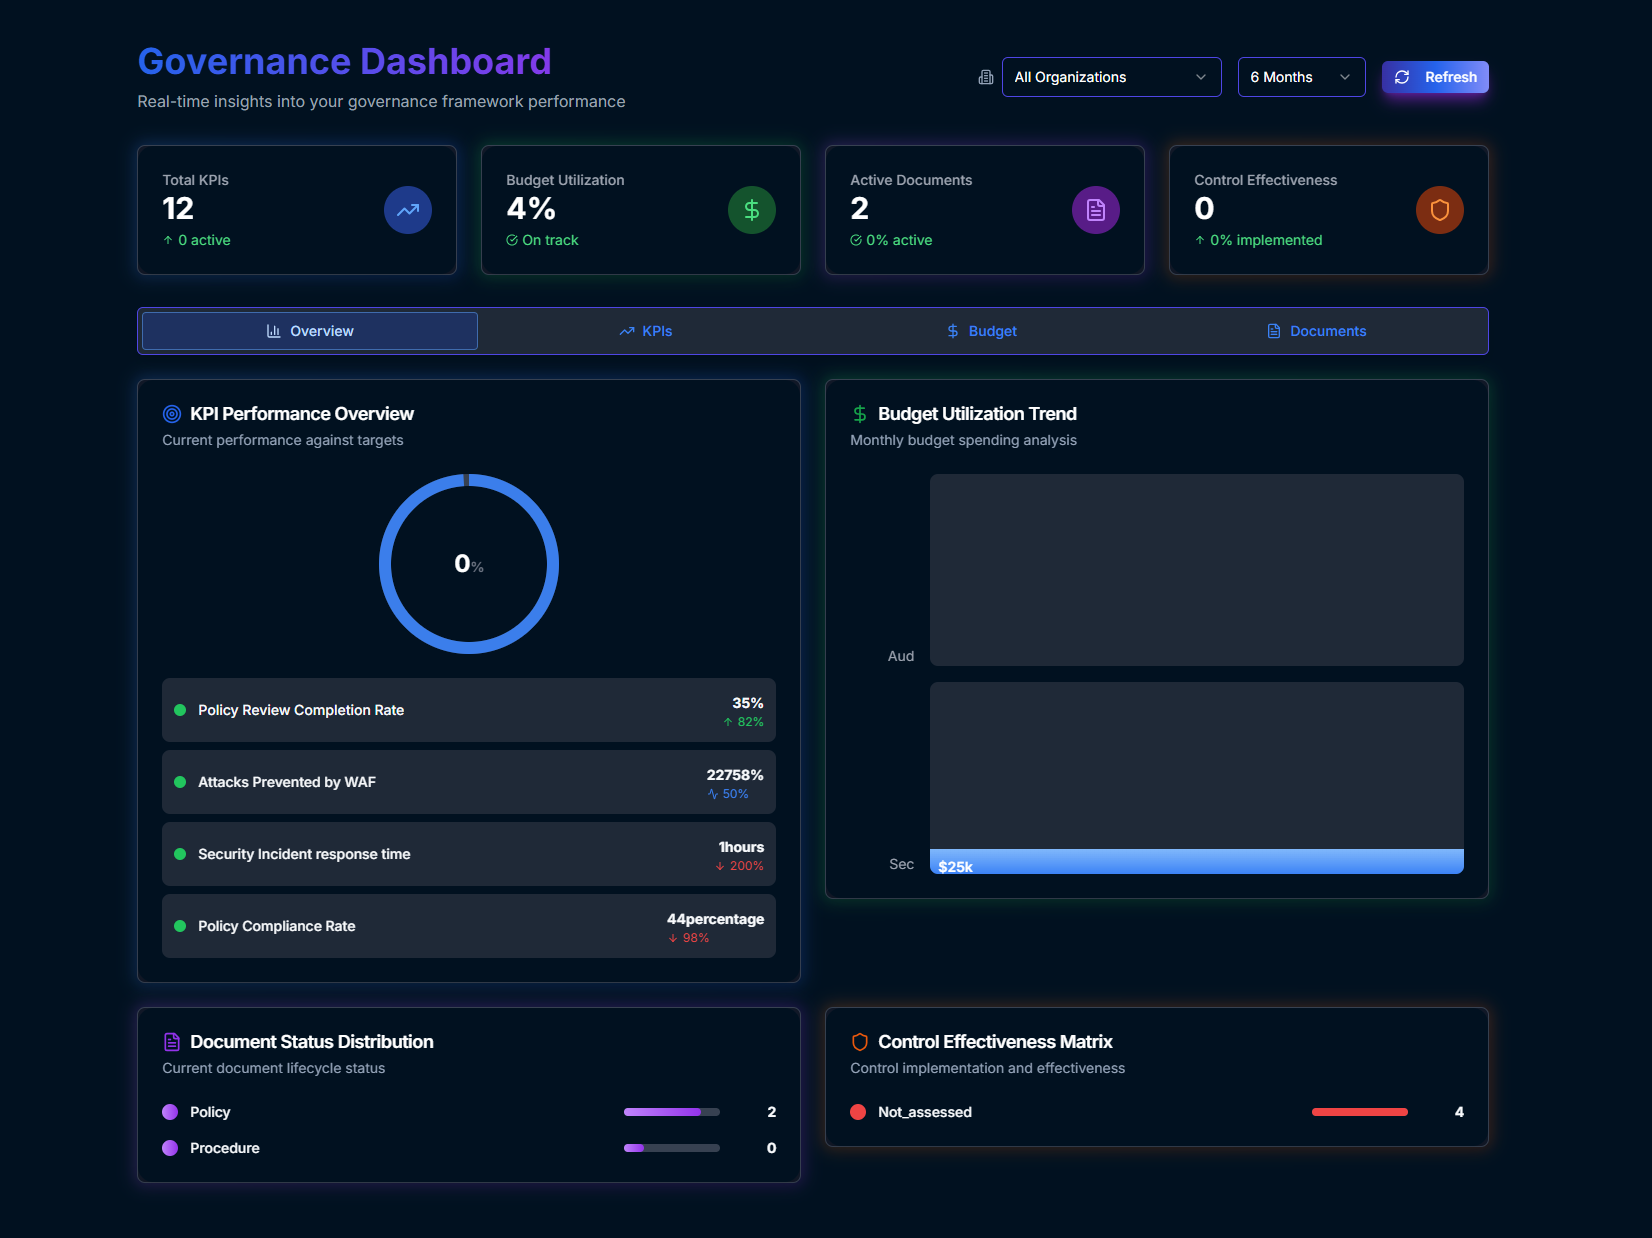Click the Refresh button

1435,77
